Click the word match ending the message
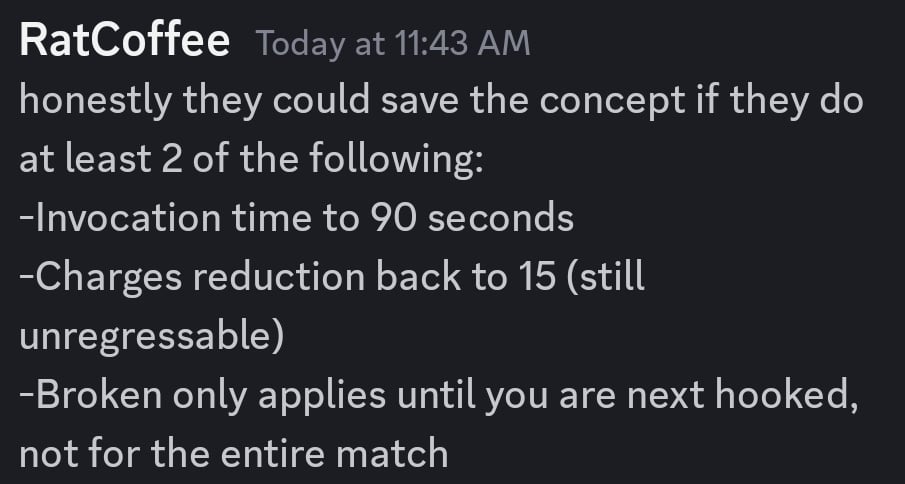The image size is (905, 484). (x=392, y=453)
